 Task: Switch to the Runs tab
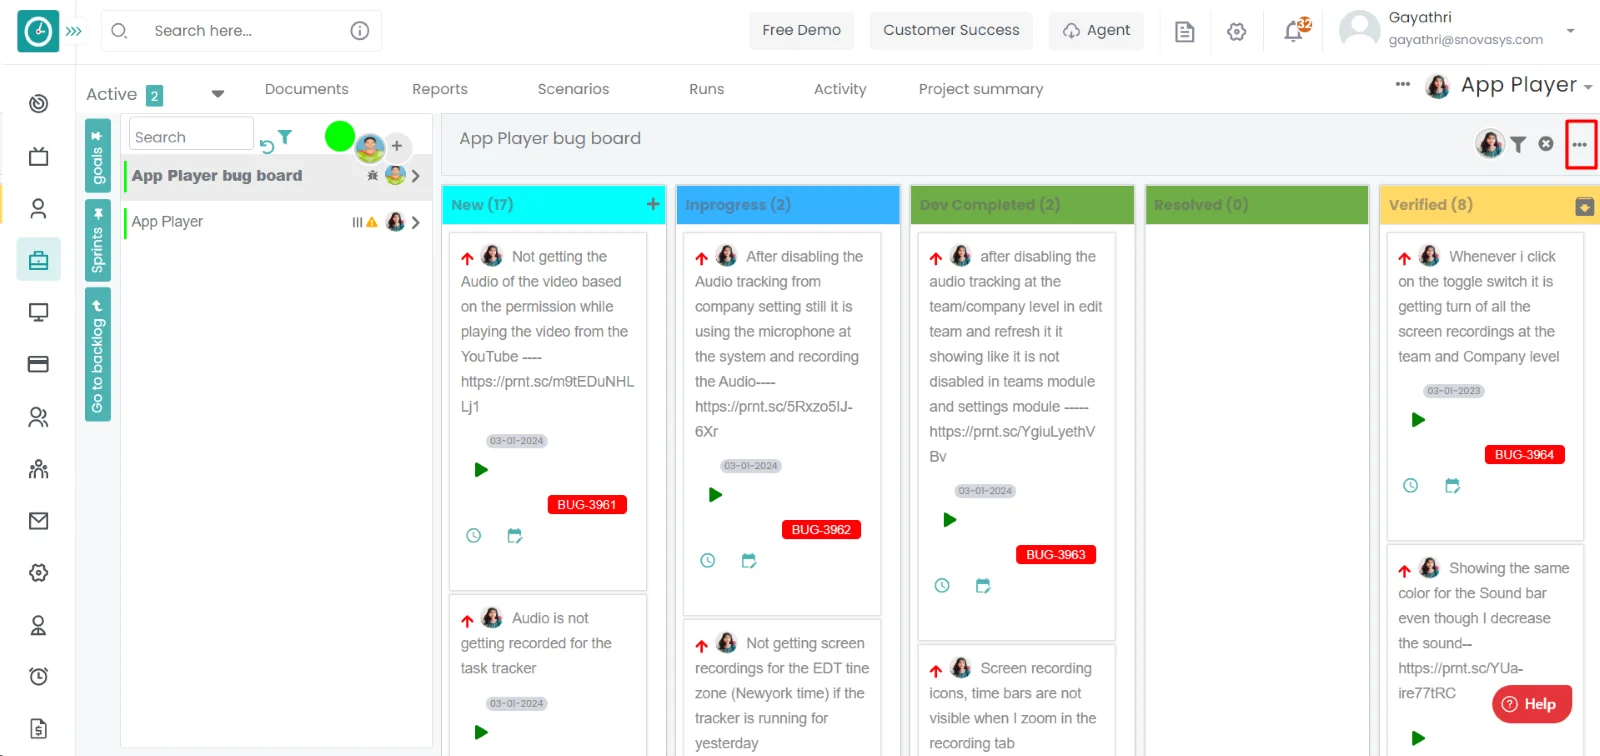[706, 89]
